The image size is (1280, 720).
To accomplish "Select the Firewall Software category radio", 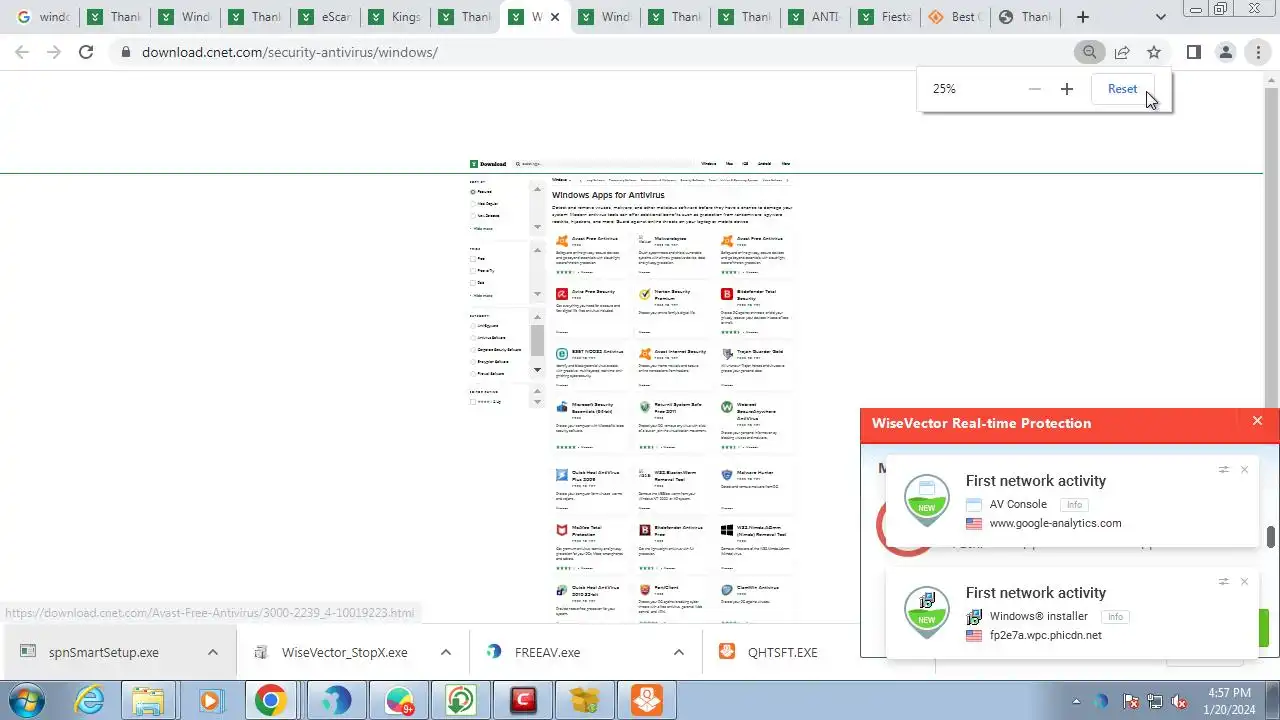I will 473,373.
